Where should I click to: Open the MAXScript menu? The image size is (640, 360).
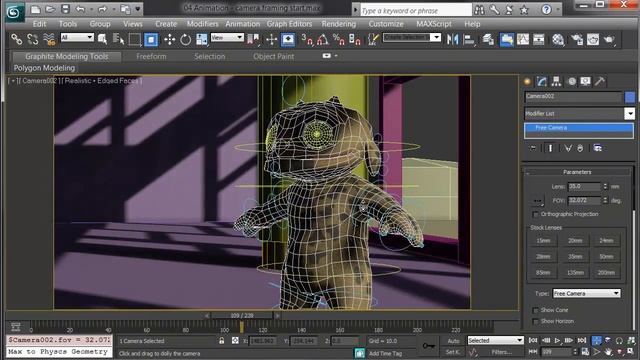click(x=434, y=24)
